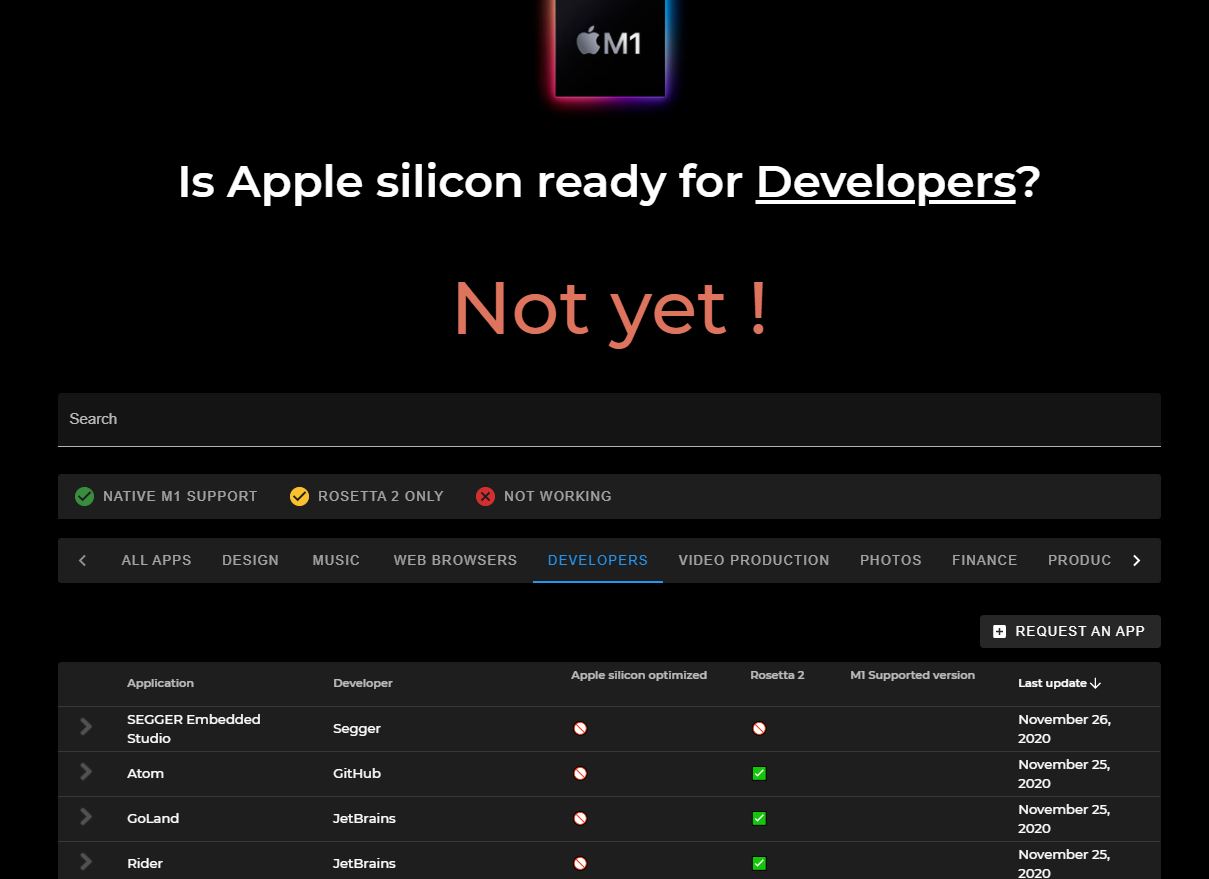Click JetBrains in the GoLand row
The height and width of the screenshot is (879, 1209).
[x=364, y=818]
